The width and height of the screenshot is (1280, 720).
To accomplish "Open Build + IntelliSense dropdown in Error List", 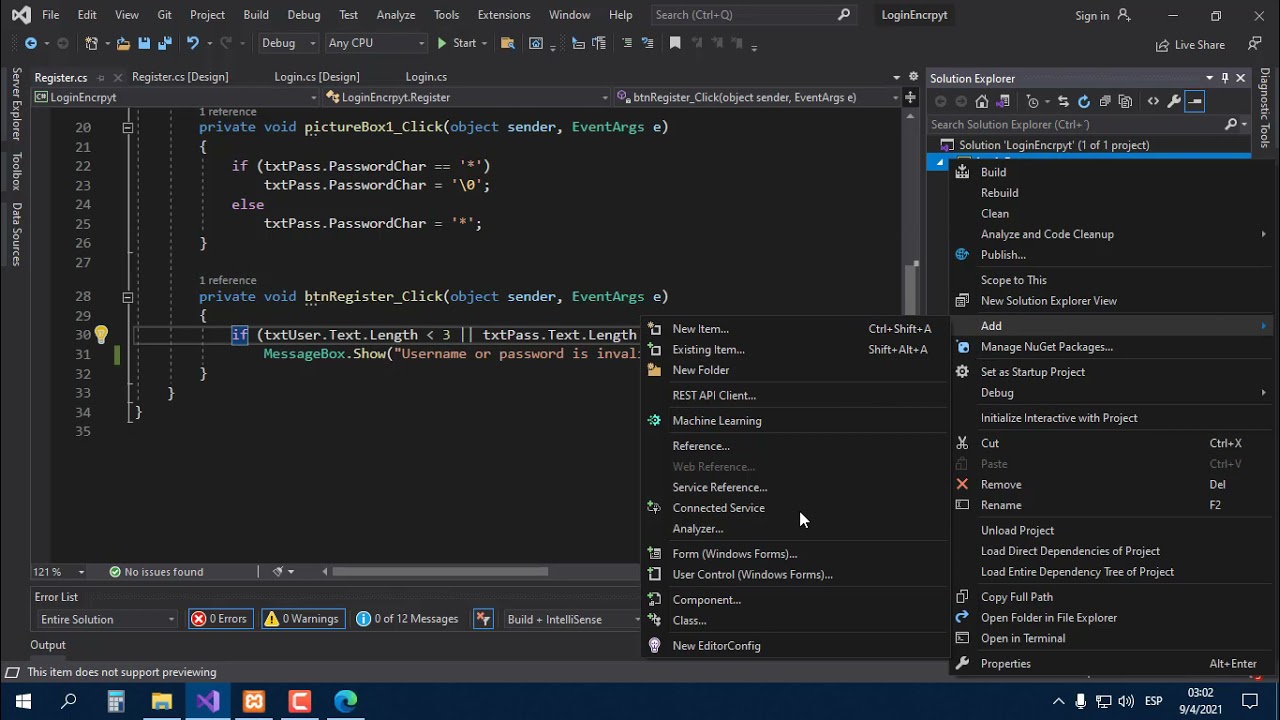I will coord(572,619).
